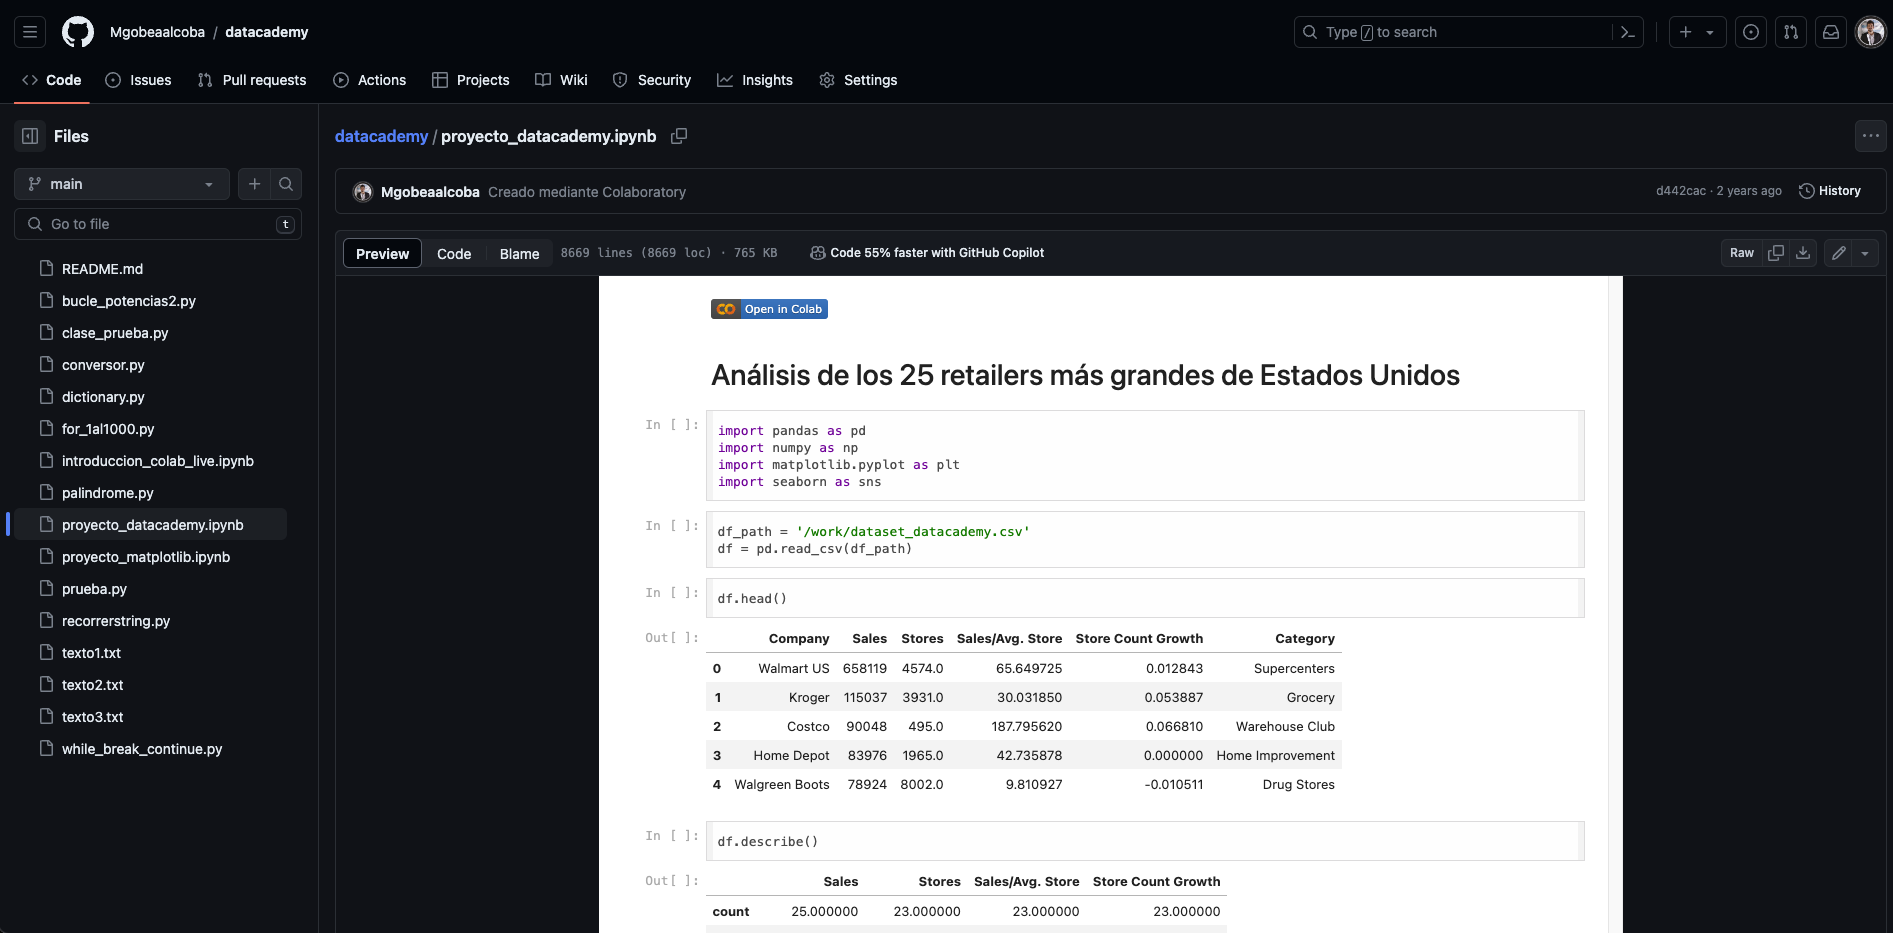Screen dimensions: 1893x933
Task: Switch to the Issues tab
Action: click(138, 80)
